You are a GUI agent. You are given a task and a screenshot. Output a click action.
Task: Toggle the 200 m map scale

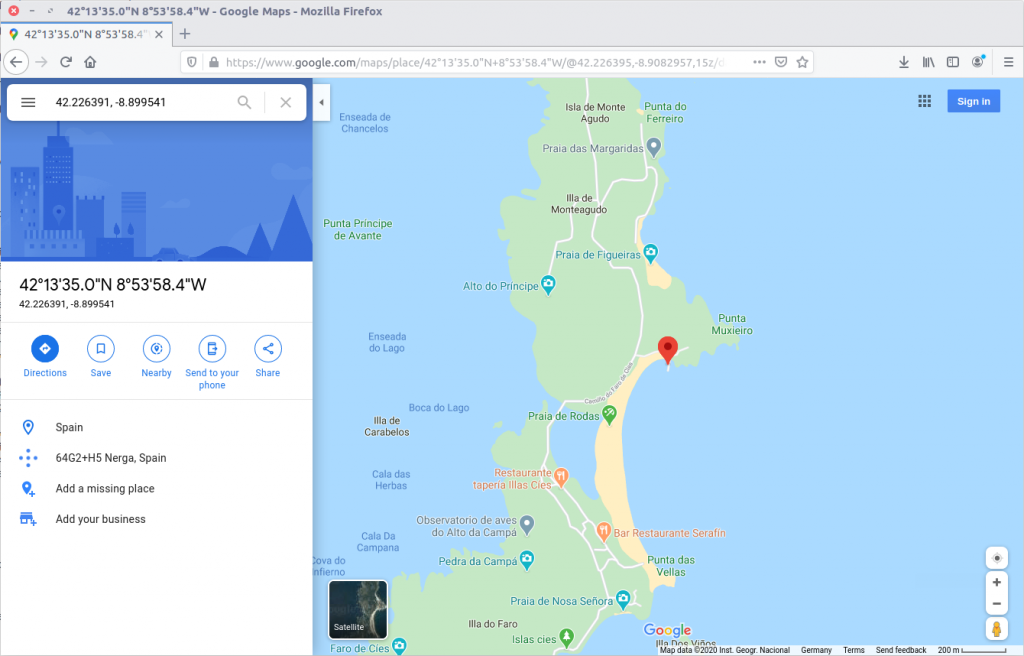point(972,650)
